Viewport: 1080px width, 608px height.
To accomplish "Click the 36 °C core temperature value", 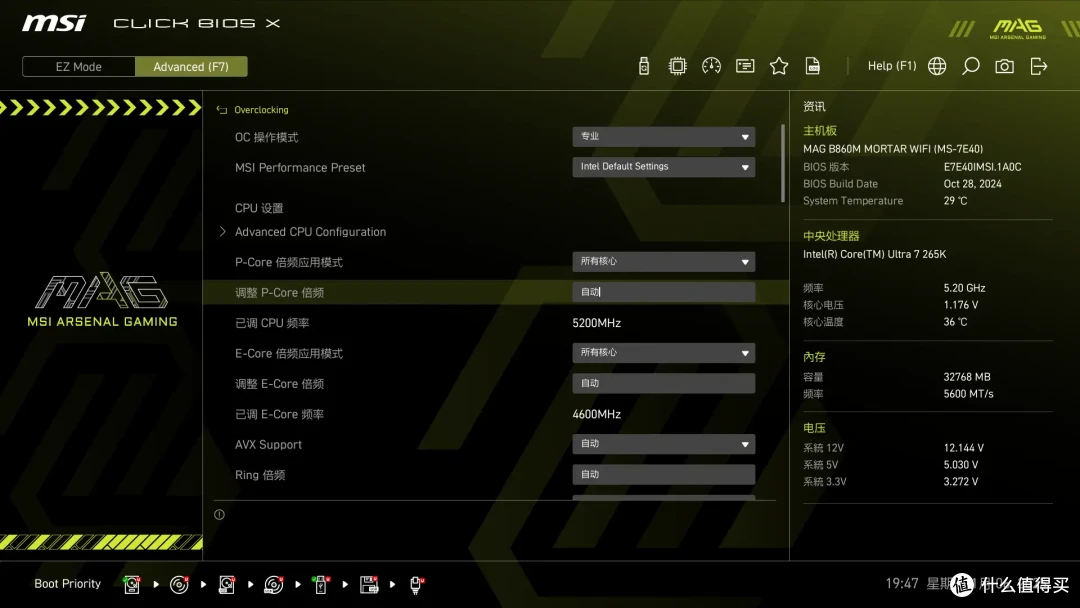I will coord(955,322).
